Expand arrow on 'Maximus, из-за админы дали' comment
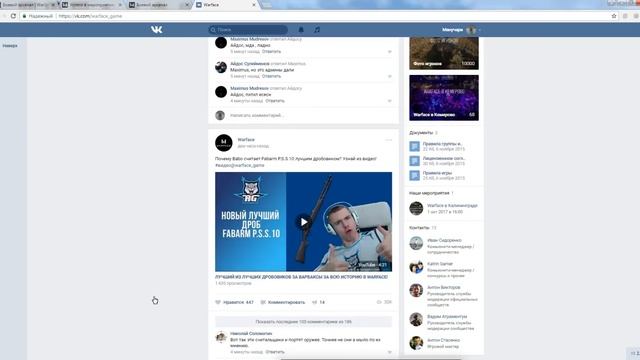Screen dimensions: 640x360 [x=389, y=76]
